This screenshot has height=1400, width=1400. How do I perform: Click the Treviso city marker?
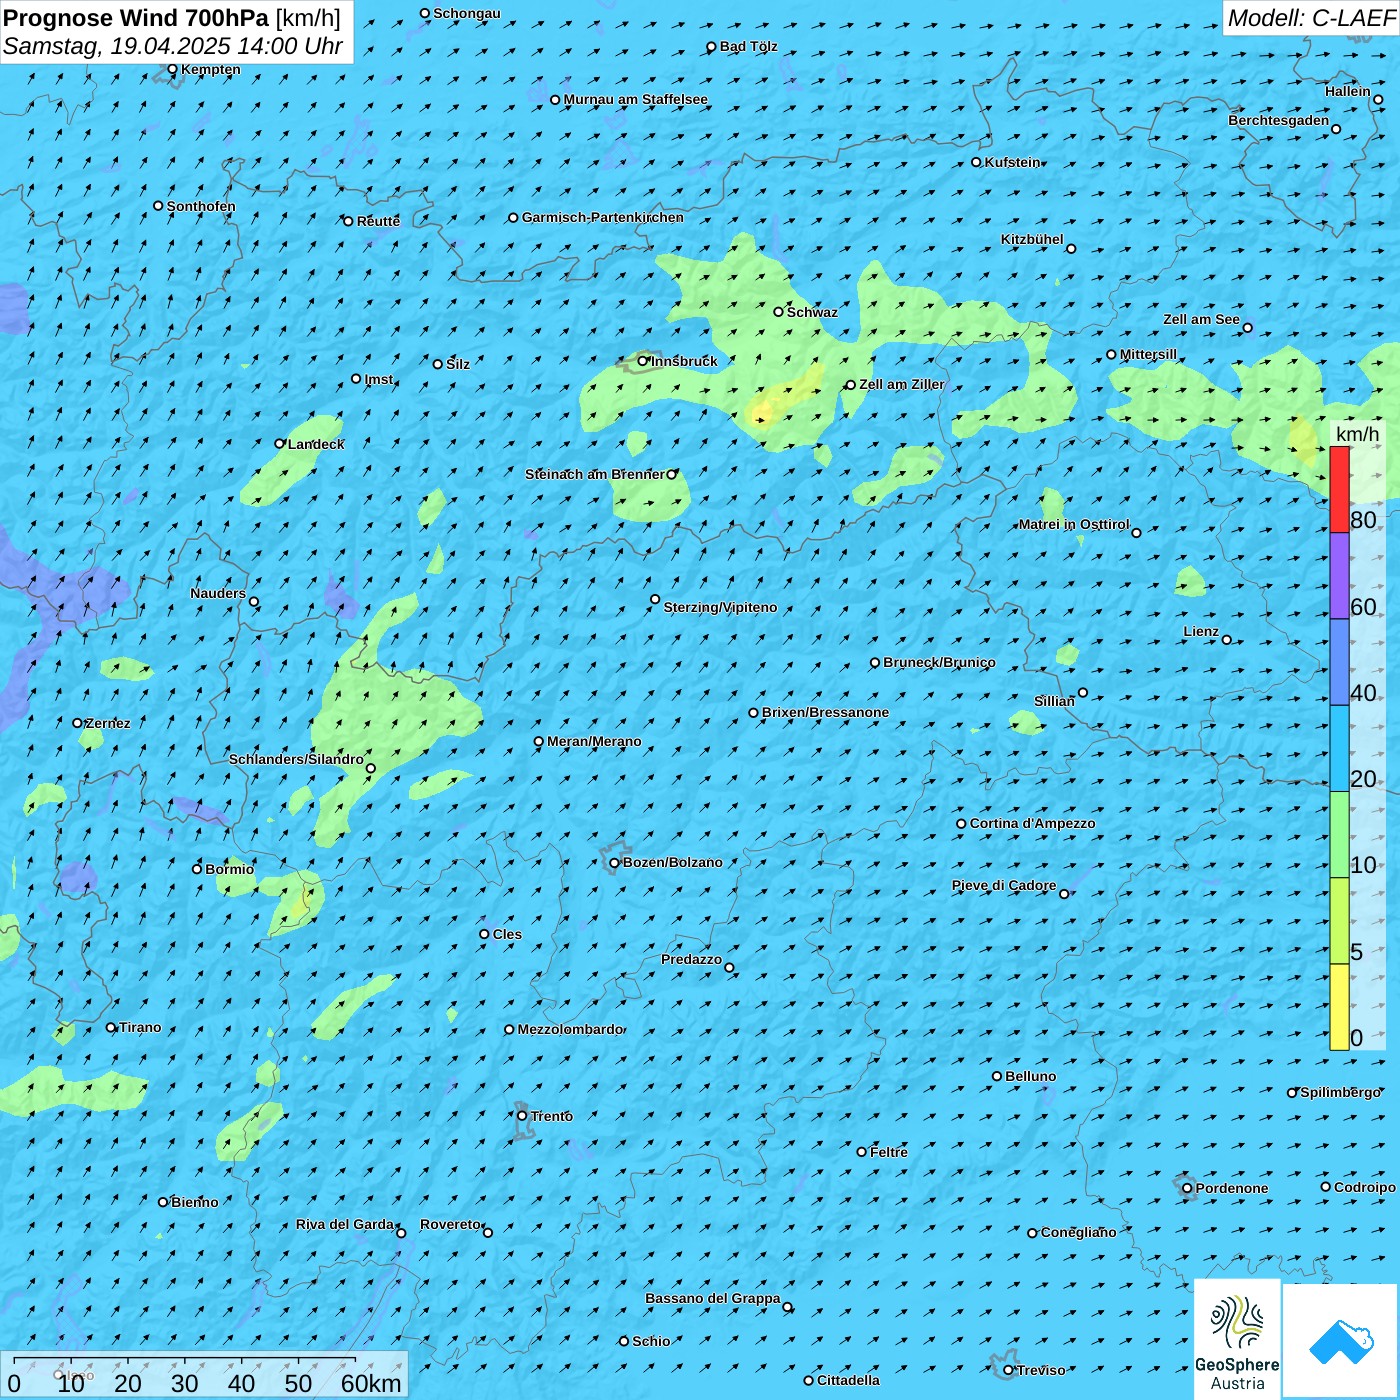[1008, 1370]
